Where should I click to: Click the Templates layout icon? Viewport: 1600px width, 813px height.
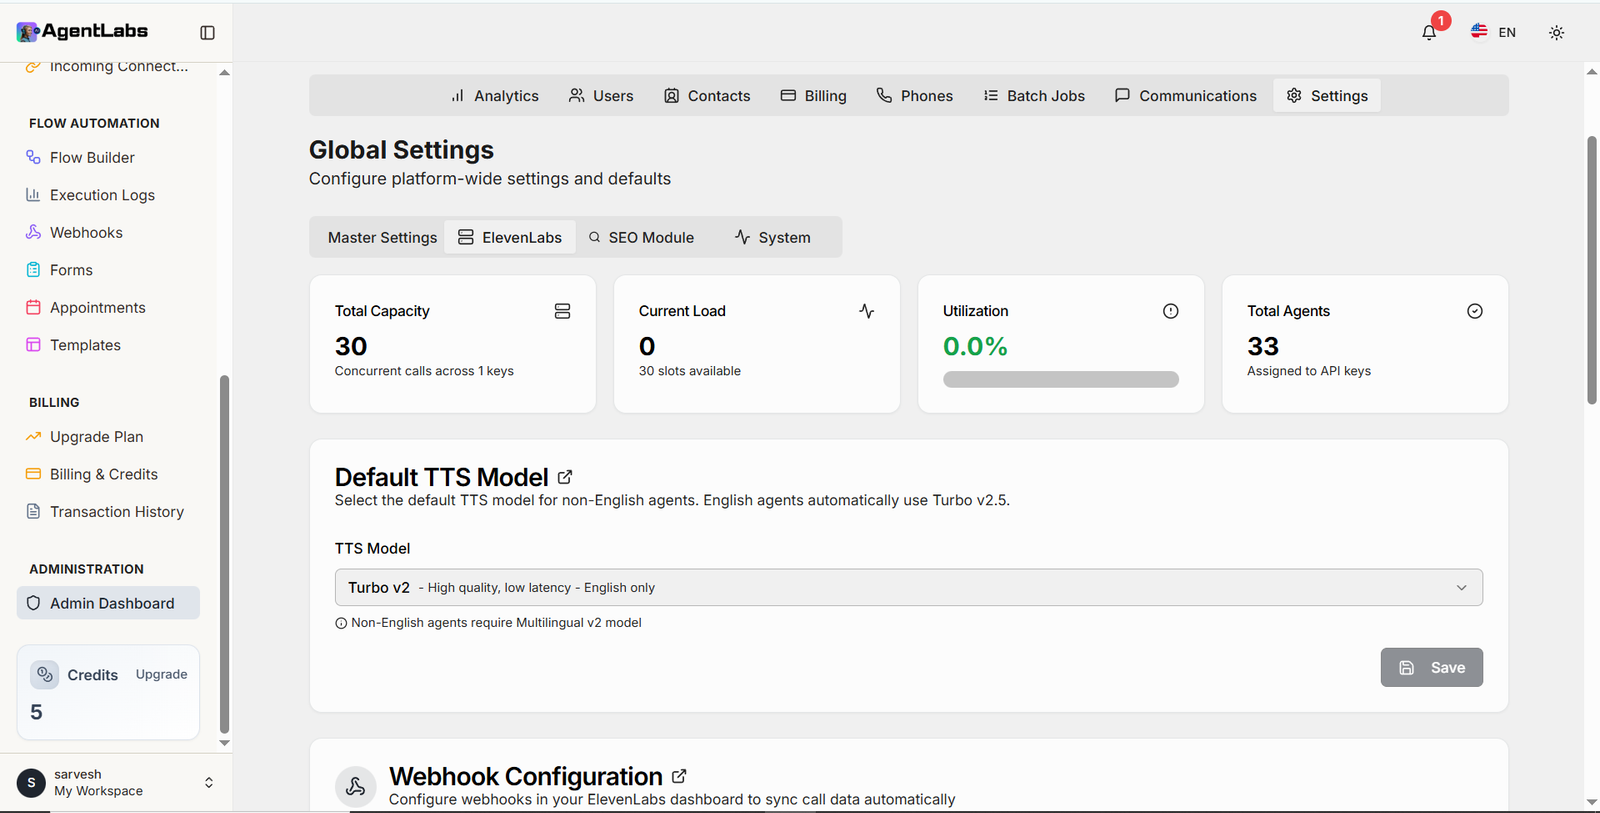pos(33,345)
